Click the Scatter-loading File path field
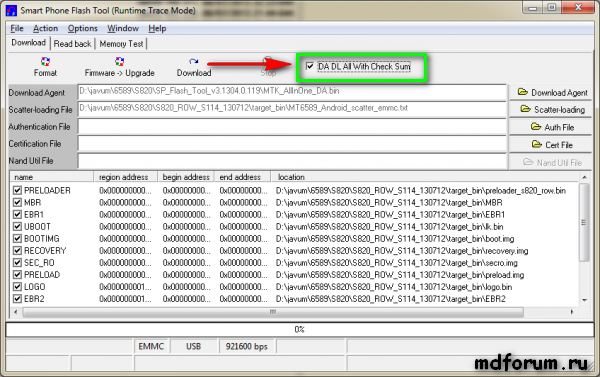Screen dimensions: 600x377 point(292,109)
